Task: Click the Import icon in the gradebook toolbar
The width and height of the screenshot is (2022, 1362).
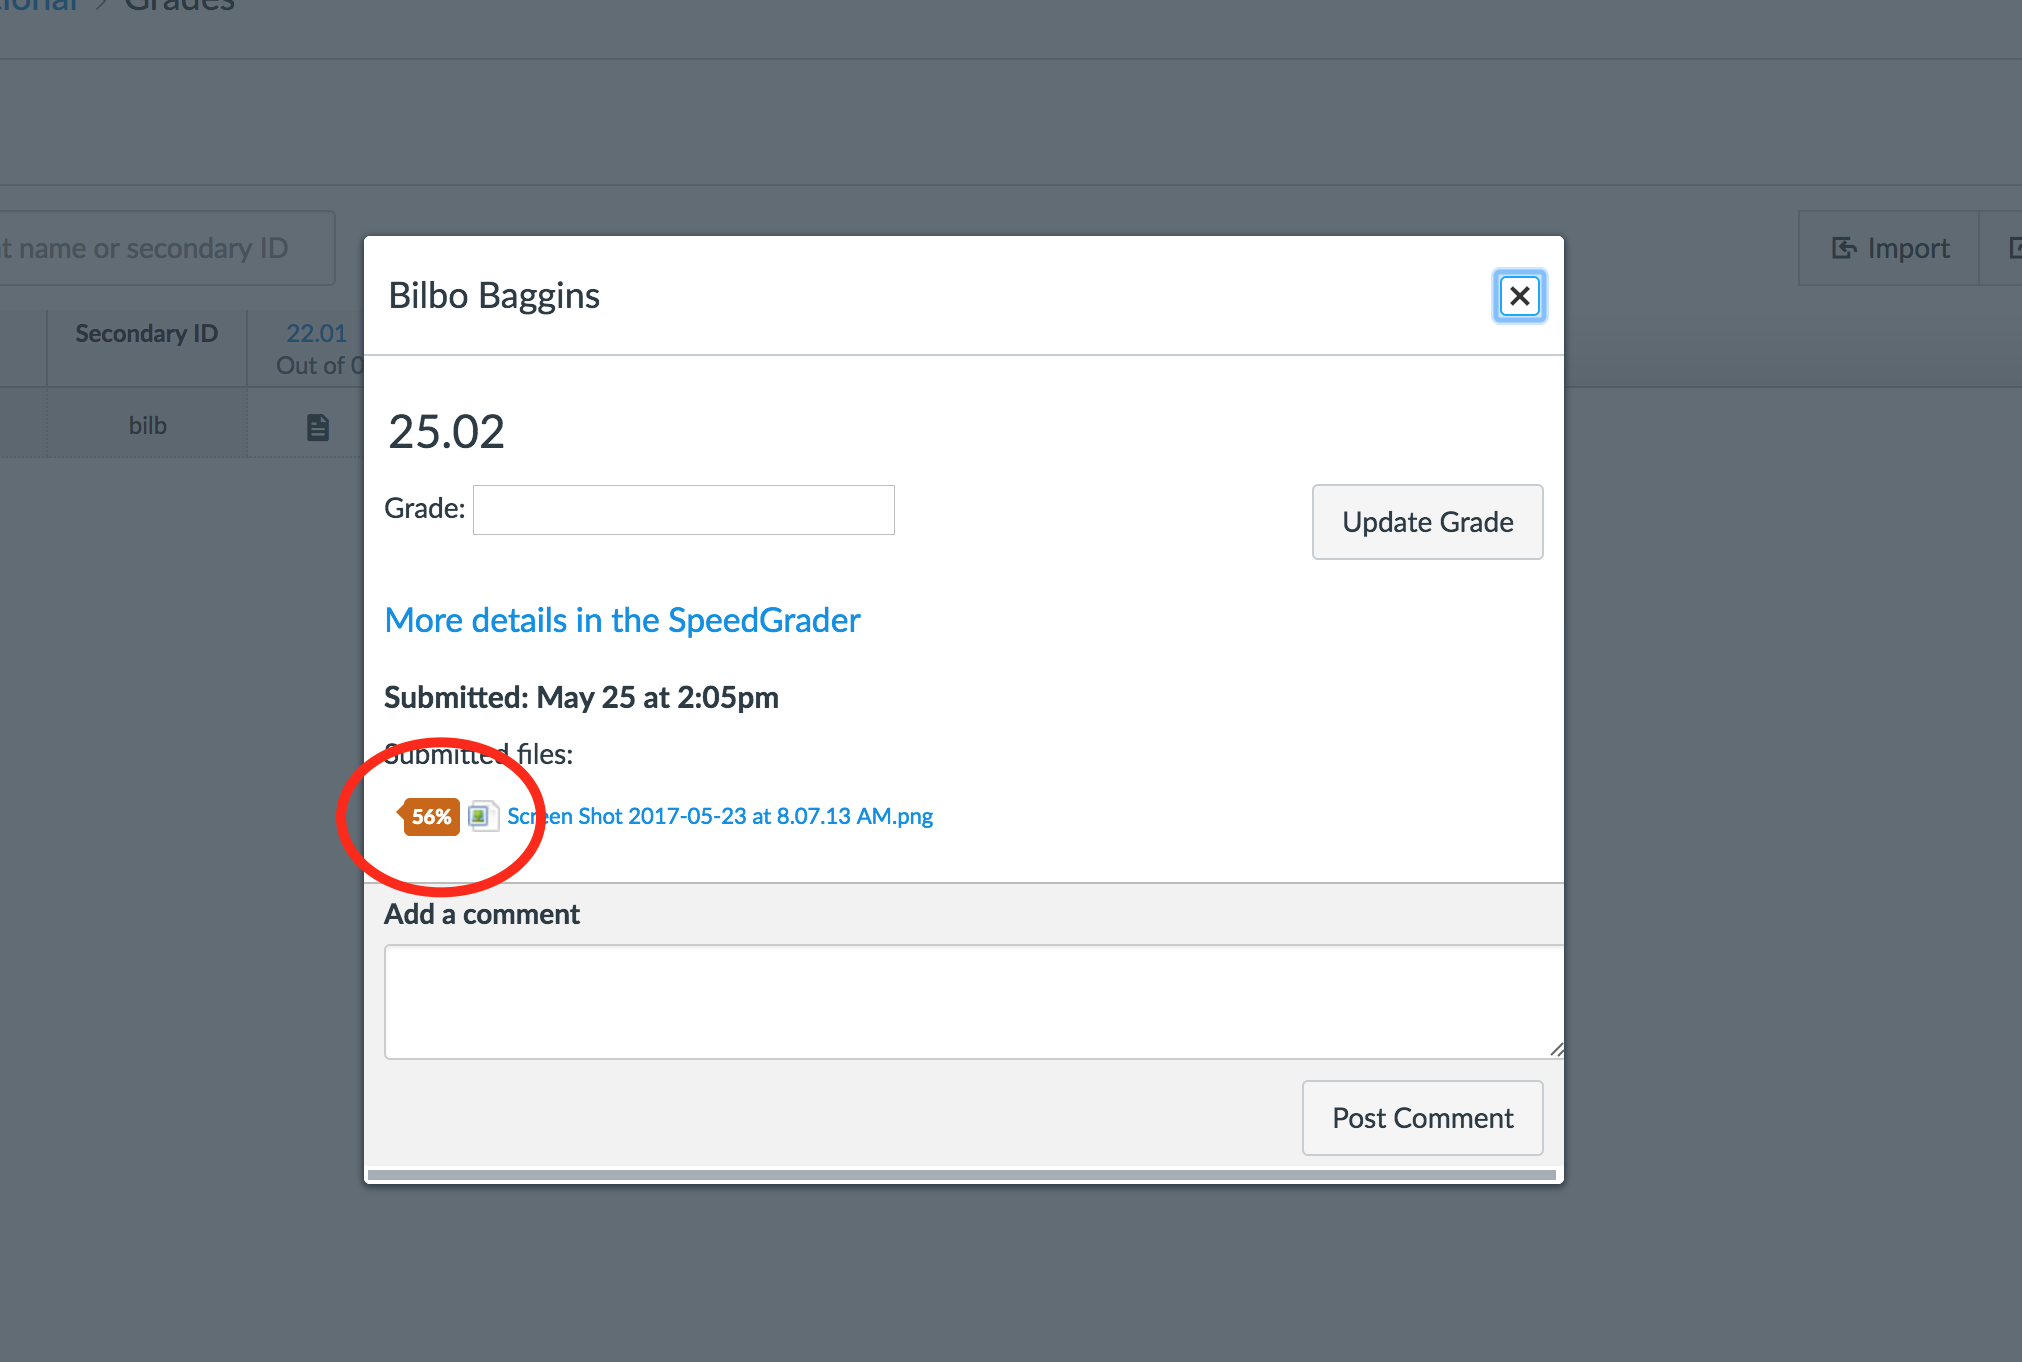Action: click(1843, 248)
